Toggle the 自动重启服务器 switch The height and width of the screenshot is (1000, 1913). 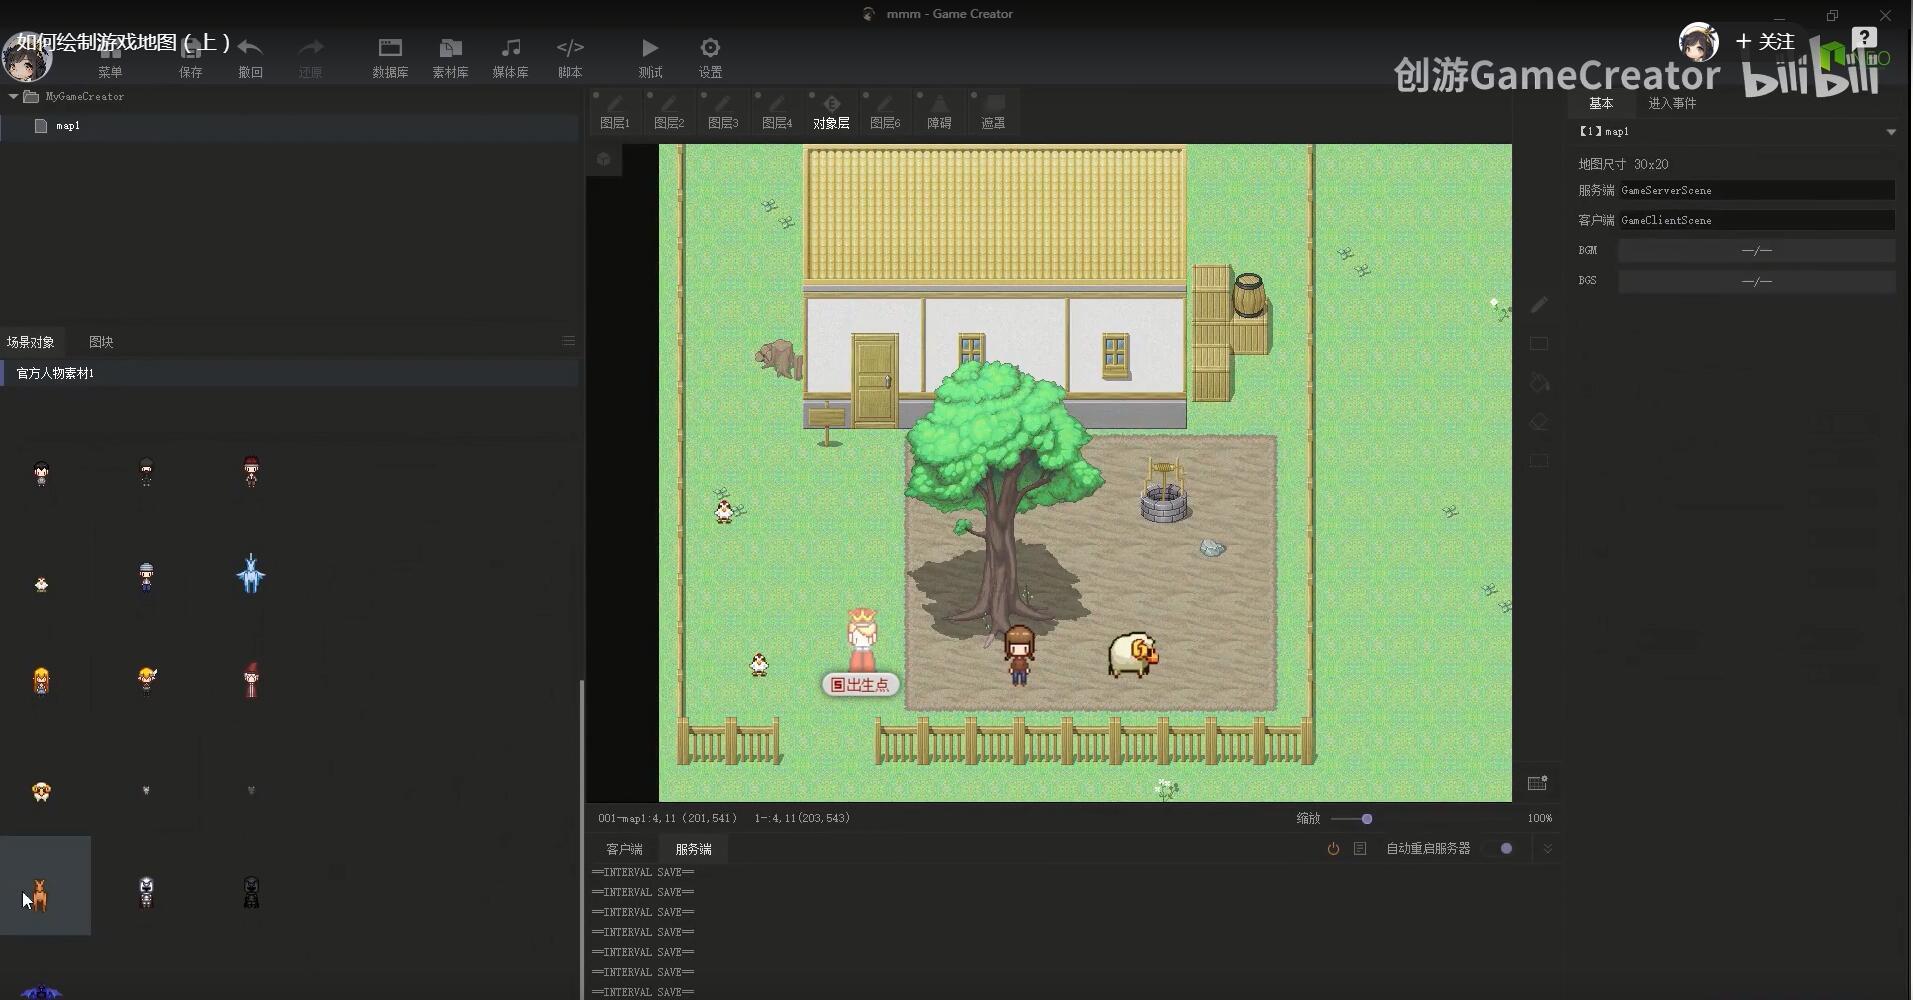(x=1500, y=849)
